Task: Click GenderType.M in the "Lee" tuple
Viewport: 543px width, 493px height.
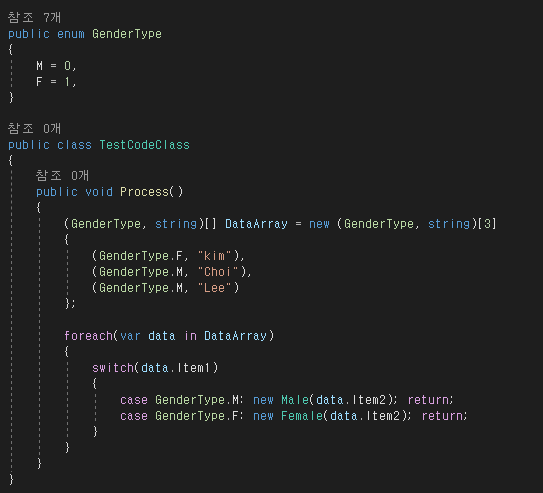Action: 141,288
